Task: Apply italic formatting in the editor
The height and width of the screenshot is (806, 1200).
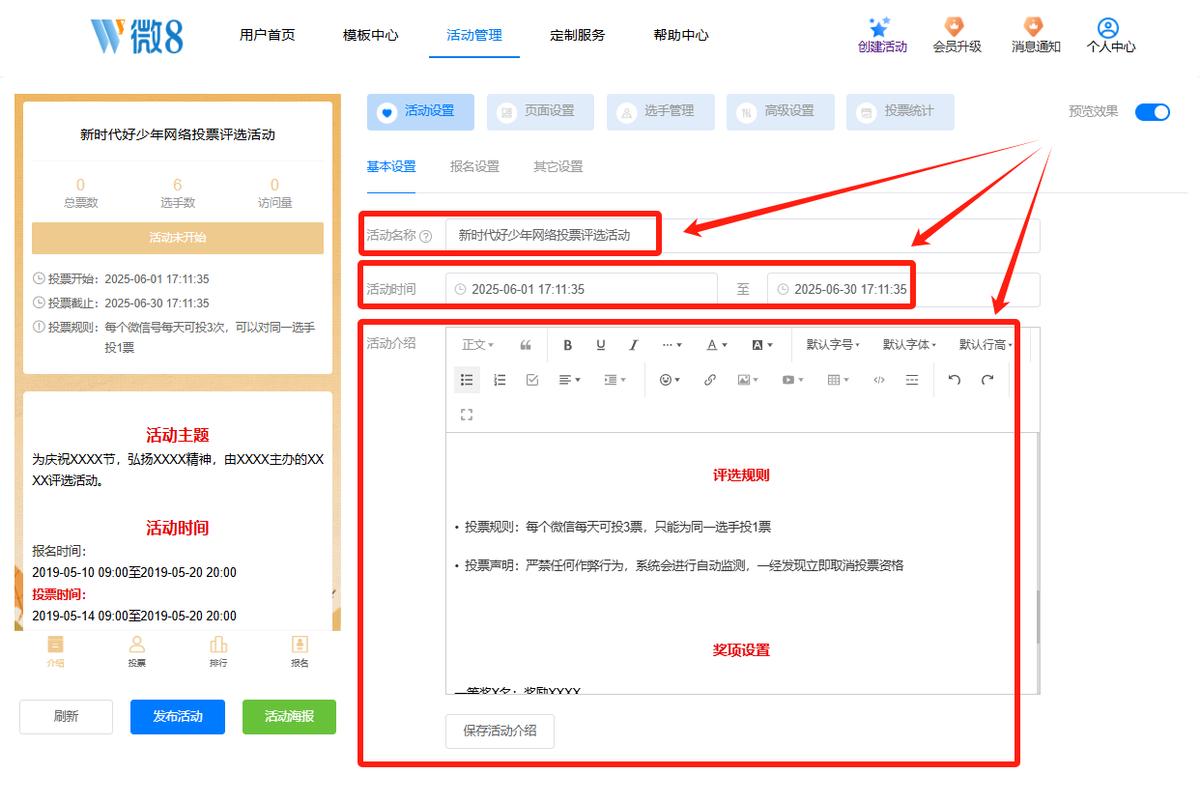Action: pyautogui.click(x=633, y=345)
